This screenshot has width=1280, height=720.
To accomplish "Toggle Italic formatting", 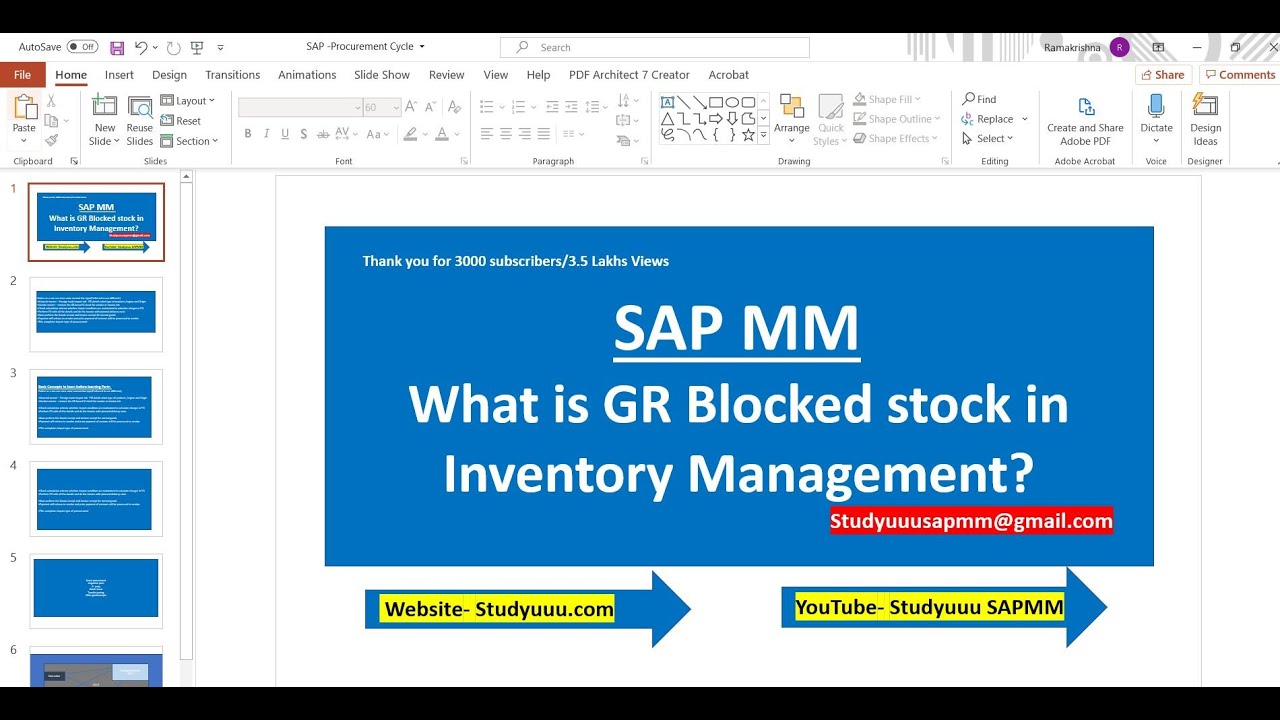I will click(266, 134).
